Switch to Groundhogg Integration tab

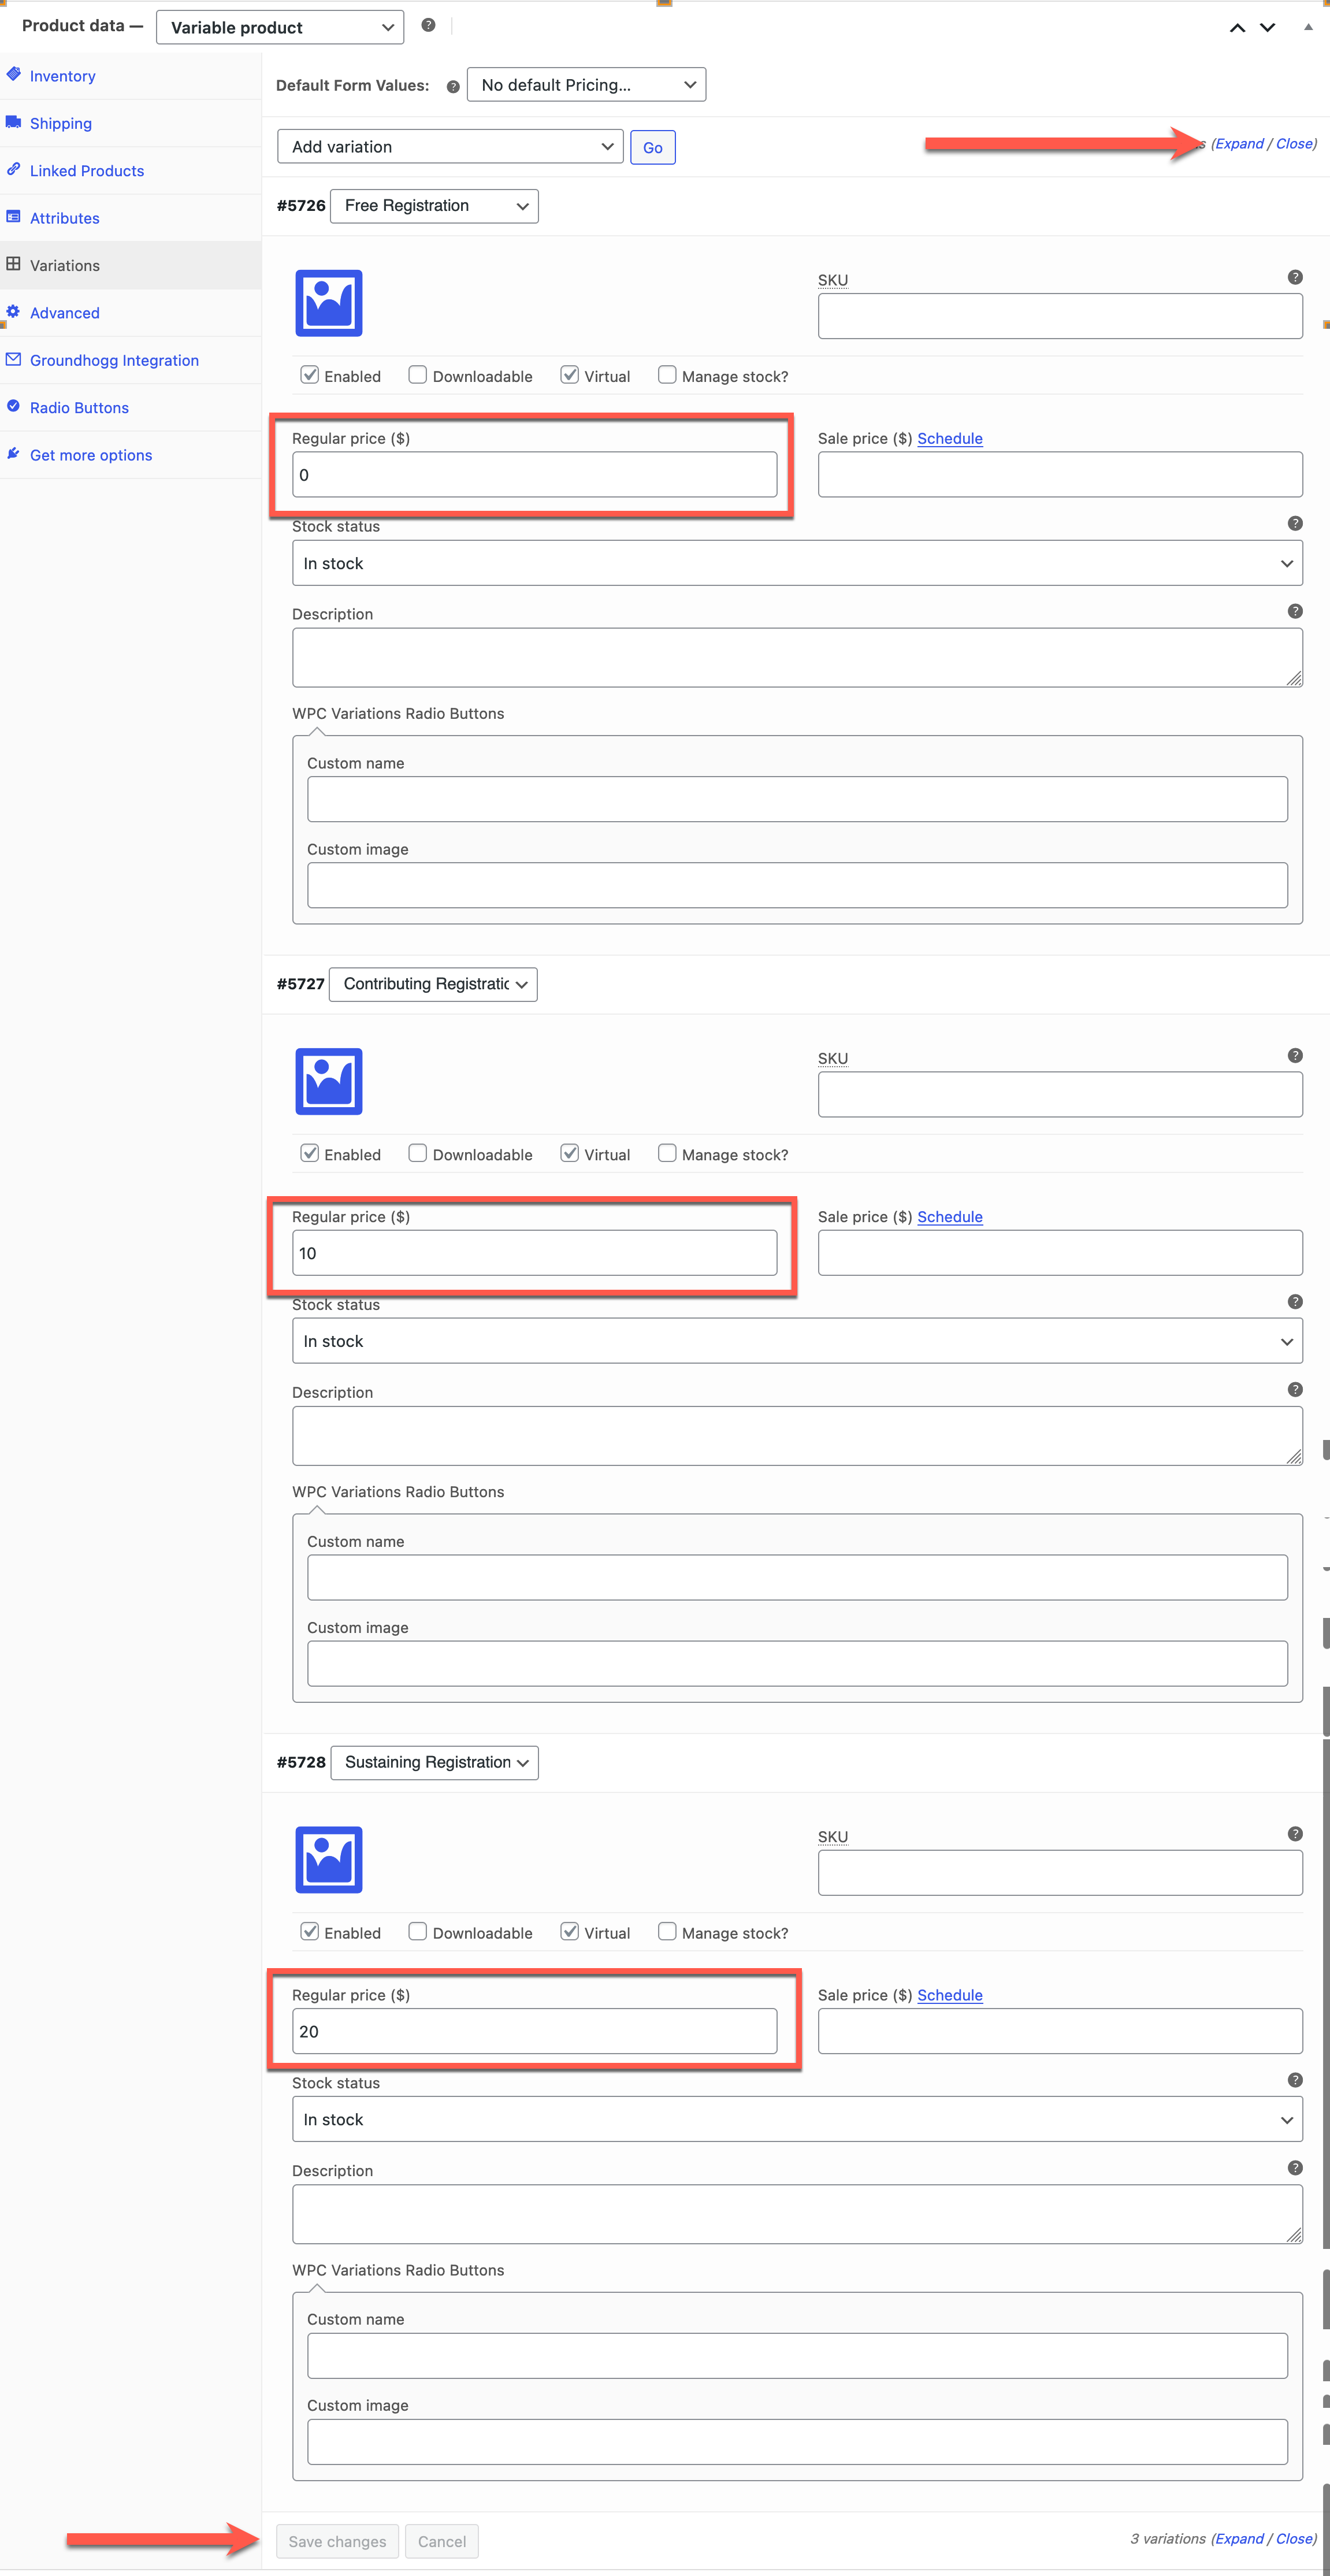[114, 360]
